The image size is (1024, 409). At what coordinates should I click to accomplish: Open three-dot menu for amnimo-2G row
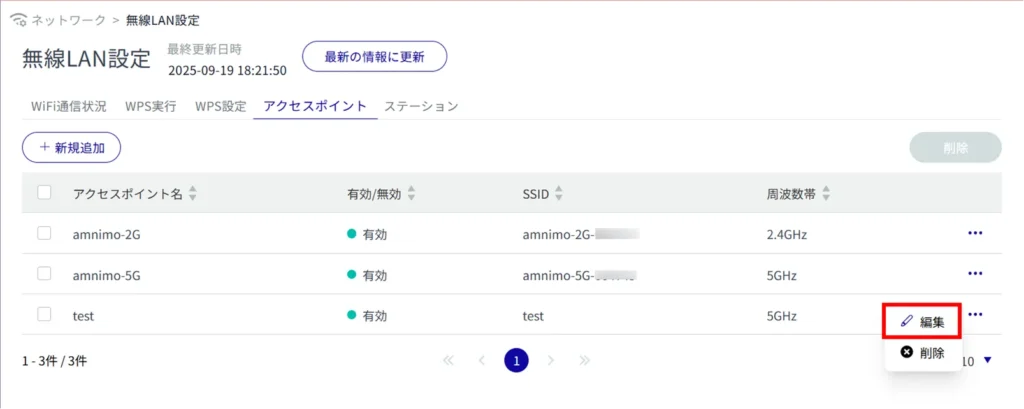tap(975, 233)
